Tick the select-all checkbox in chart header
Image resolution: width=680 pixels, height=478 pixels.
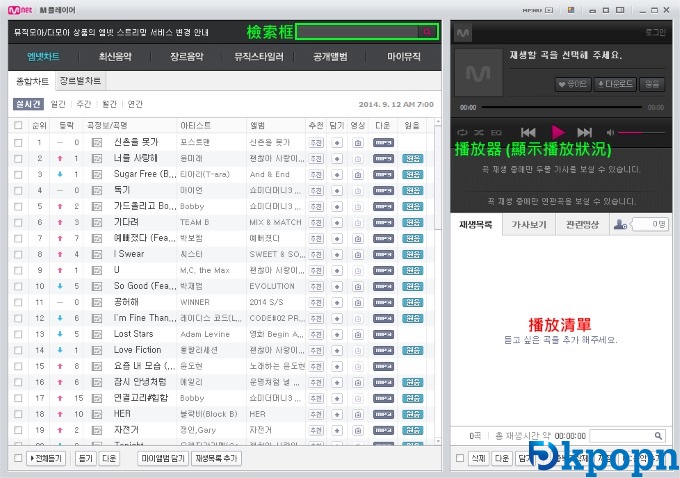(18, 125)
